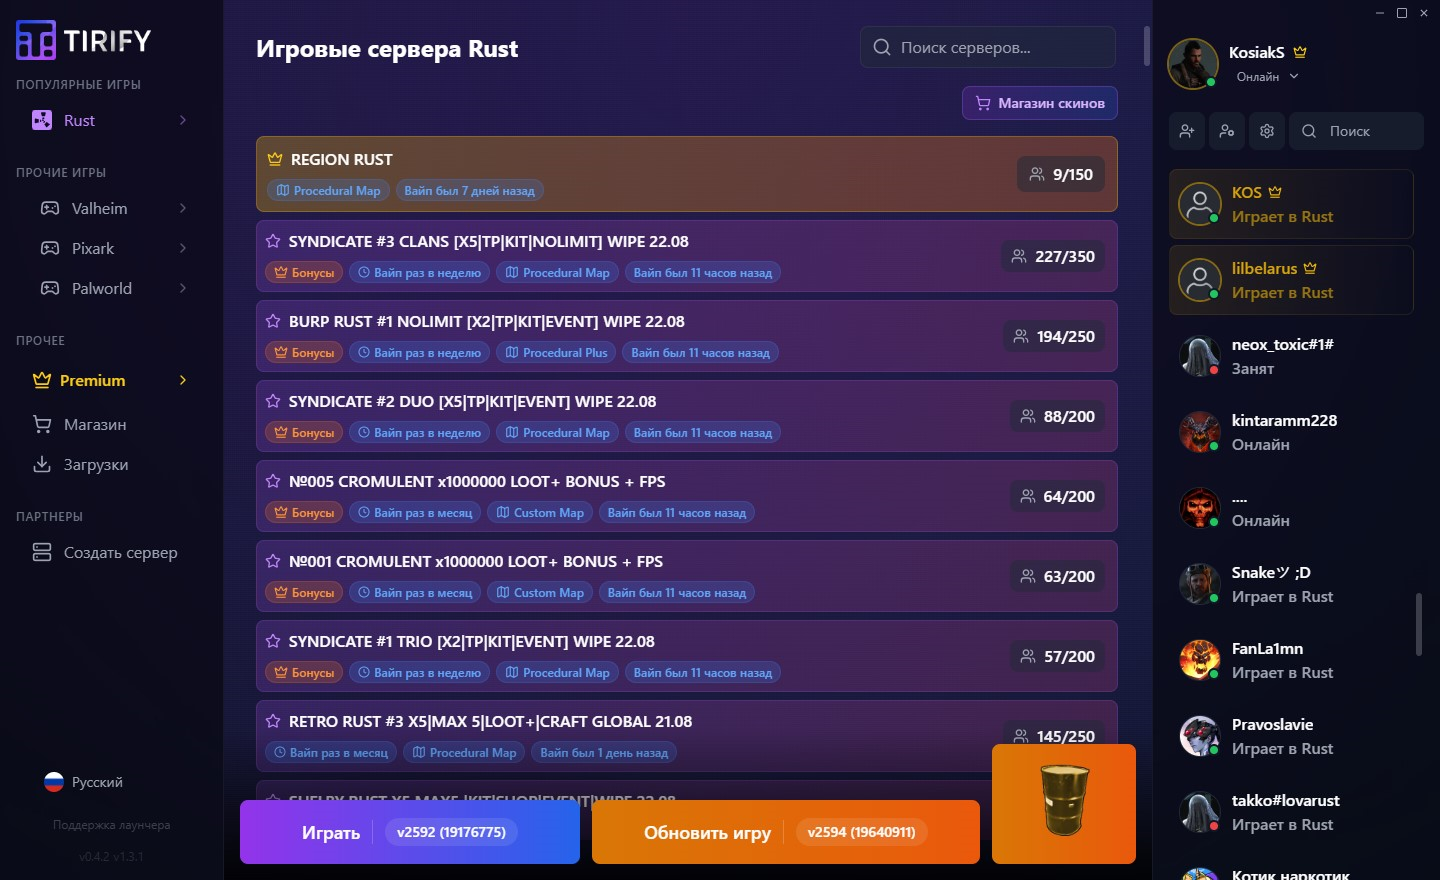The height and width of the screenshot is (880, 1440).
Task: Open Поддержка лаунчера link
Action: click(111, 825)
